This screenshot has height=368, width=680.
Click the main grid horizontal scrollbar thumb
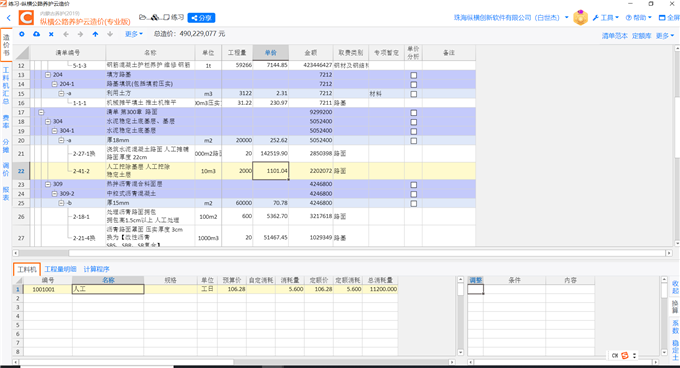[44, 253]
